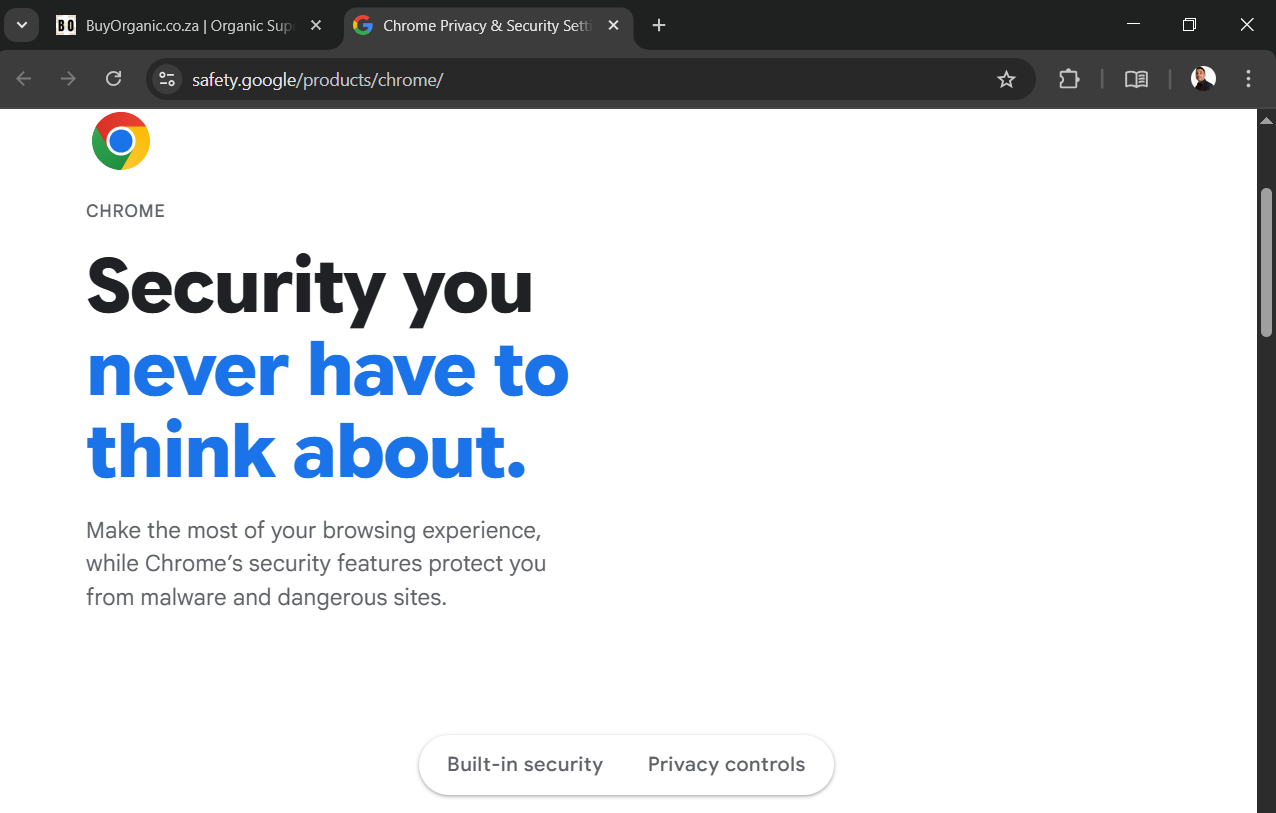Expand the BuyOrganic favicon tab dropdown area
The width and height of the screenshot is (1276, 813).
pyautogui.click(x=66, y=25)
